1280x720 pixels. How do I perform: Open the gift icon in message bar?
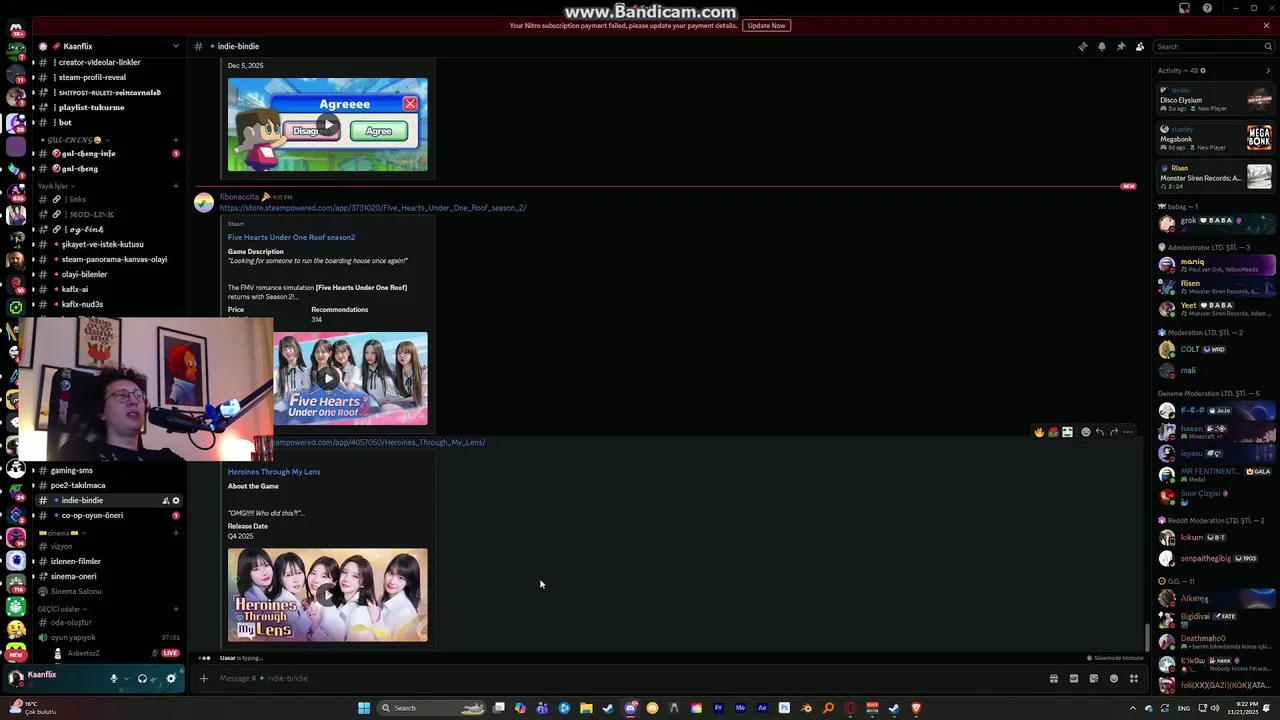(1053, 678)
